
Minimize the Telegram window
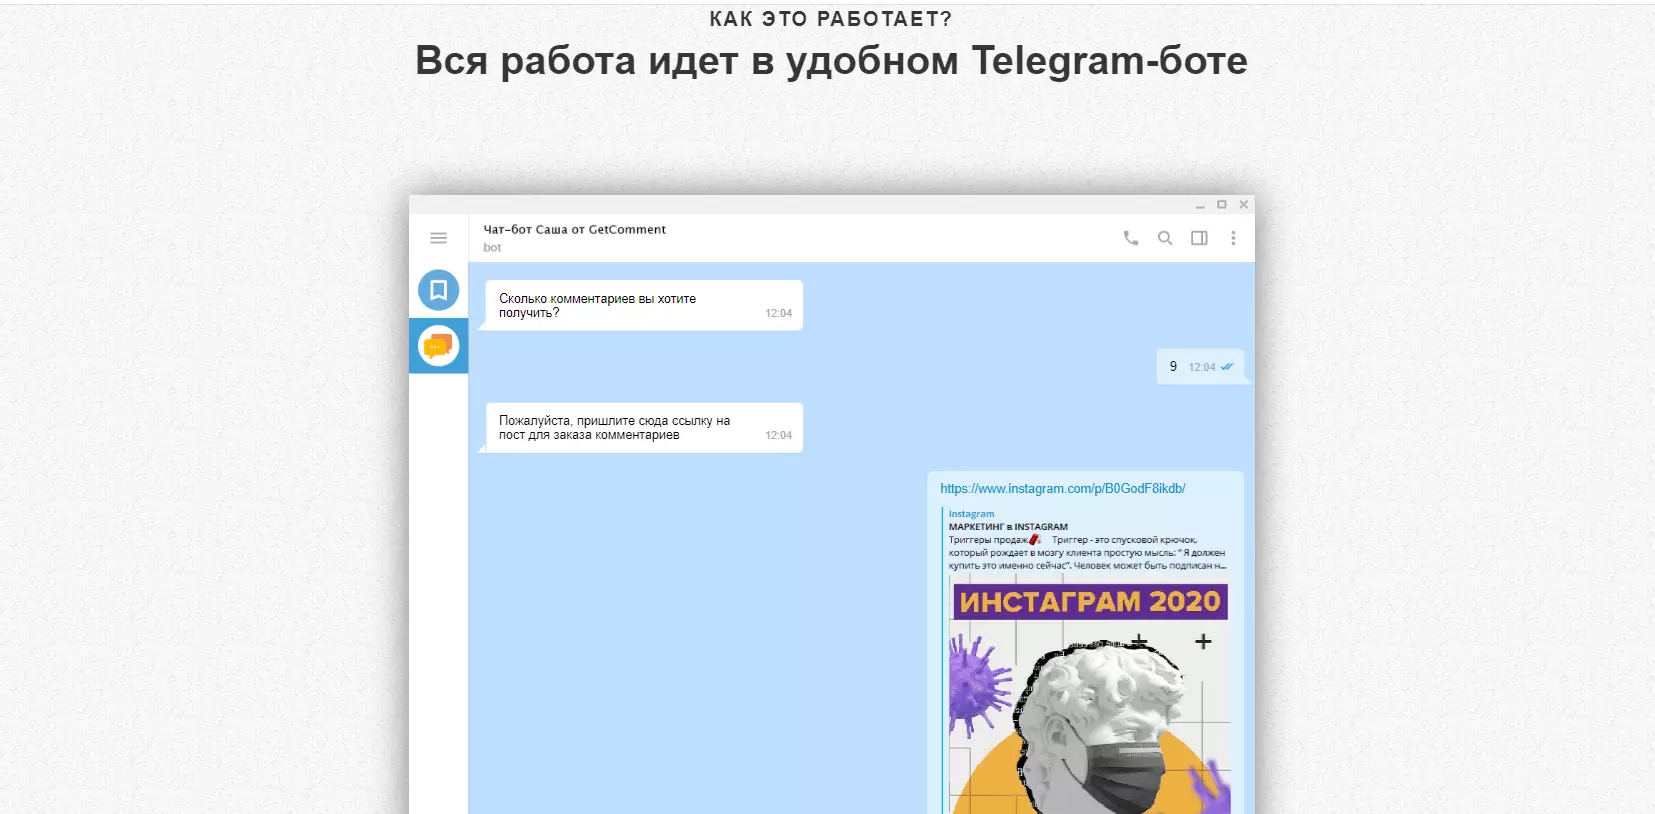point(1200,205)
